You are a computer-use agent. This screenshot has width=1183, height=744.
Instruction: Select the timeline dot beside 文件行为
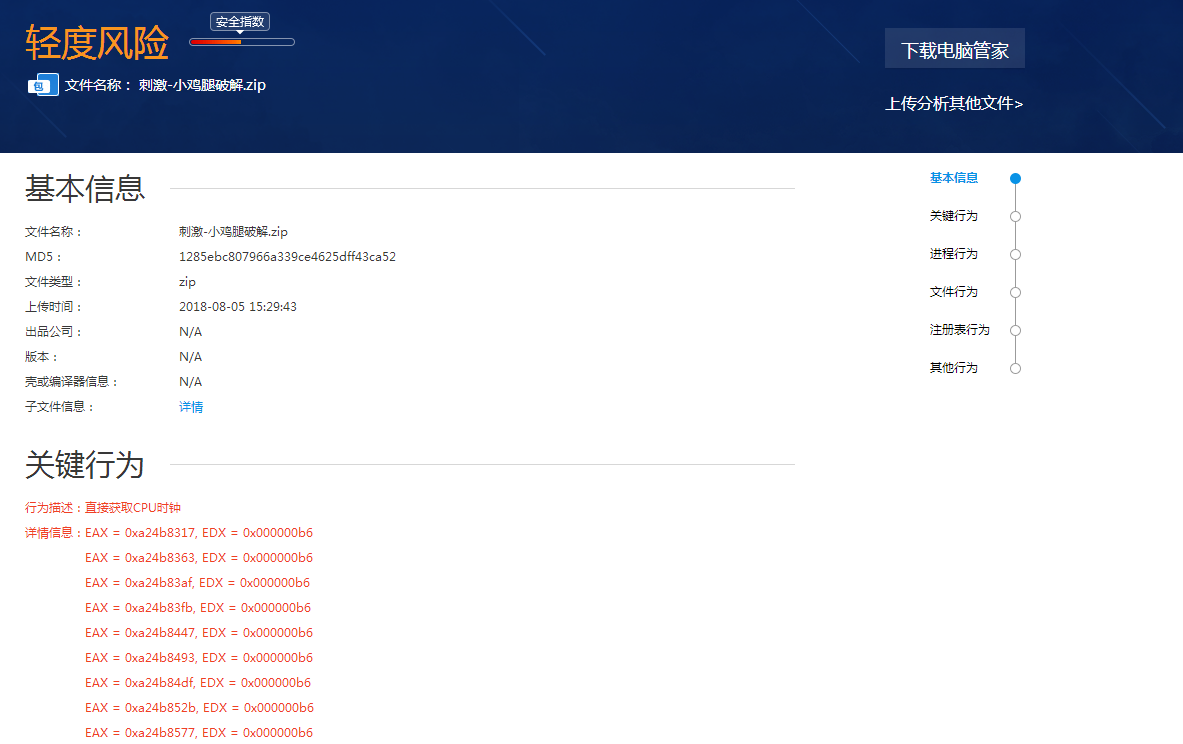pyautogui.click(x=1015, y=292)
